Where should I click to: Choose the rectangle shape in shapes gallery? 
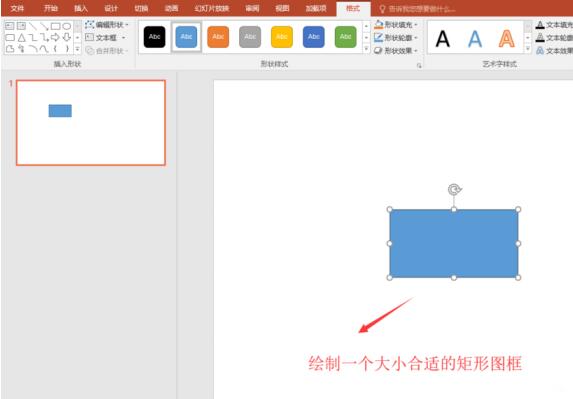tap(56, 26)
